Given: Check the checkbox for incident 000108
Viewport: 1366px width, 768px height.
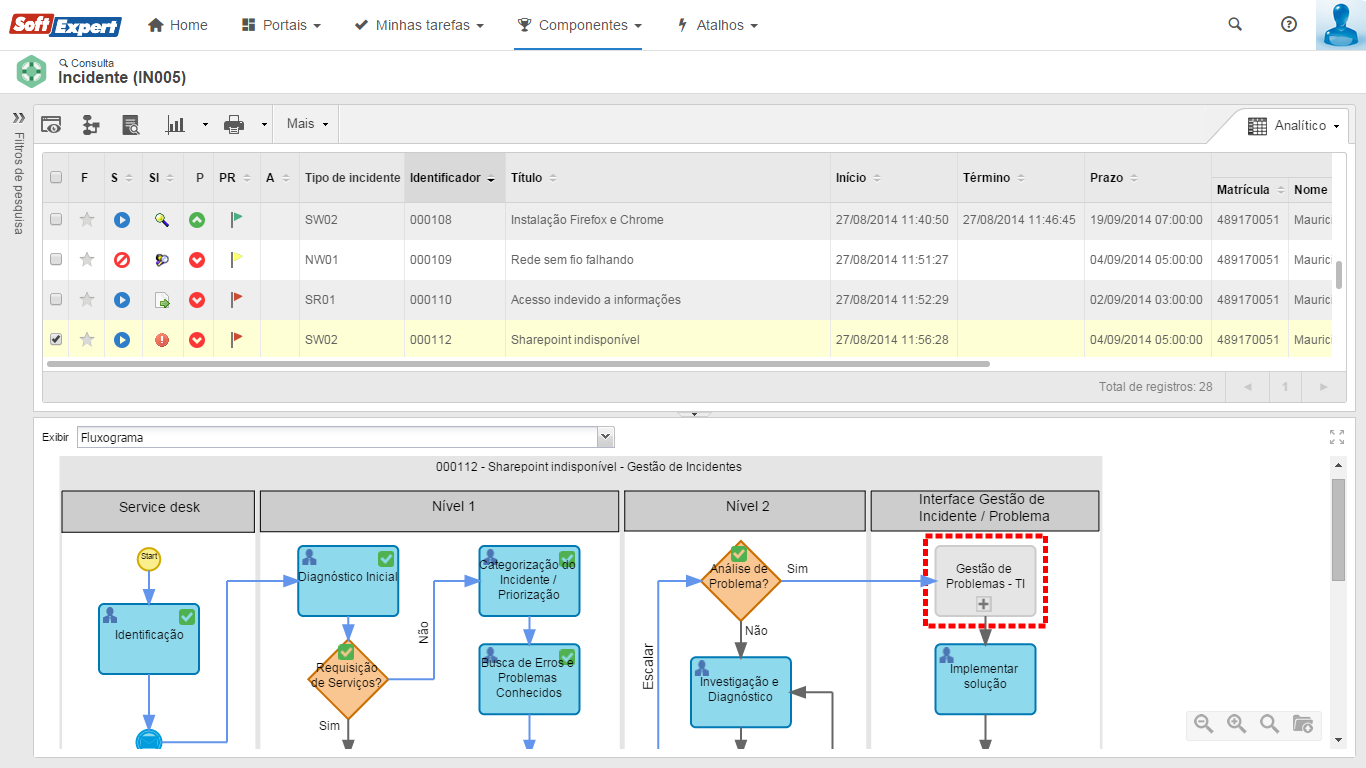Looking at the screenshot, I should coord(56,219).
